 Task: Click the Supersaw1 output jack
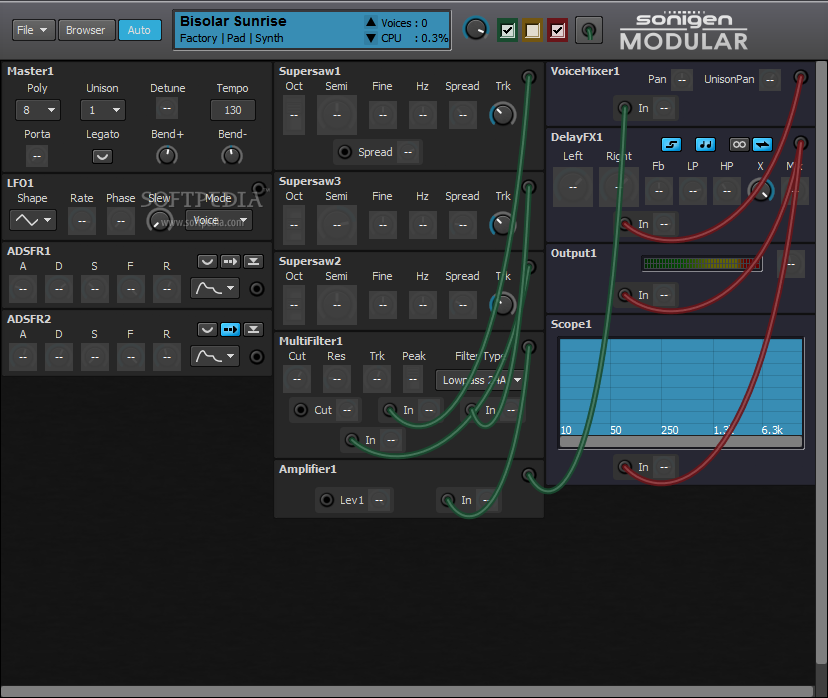point(528,77)
